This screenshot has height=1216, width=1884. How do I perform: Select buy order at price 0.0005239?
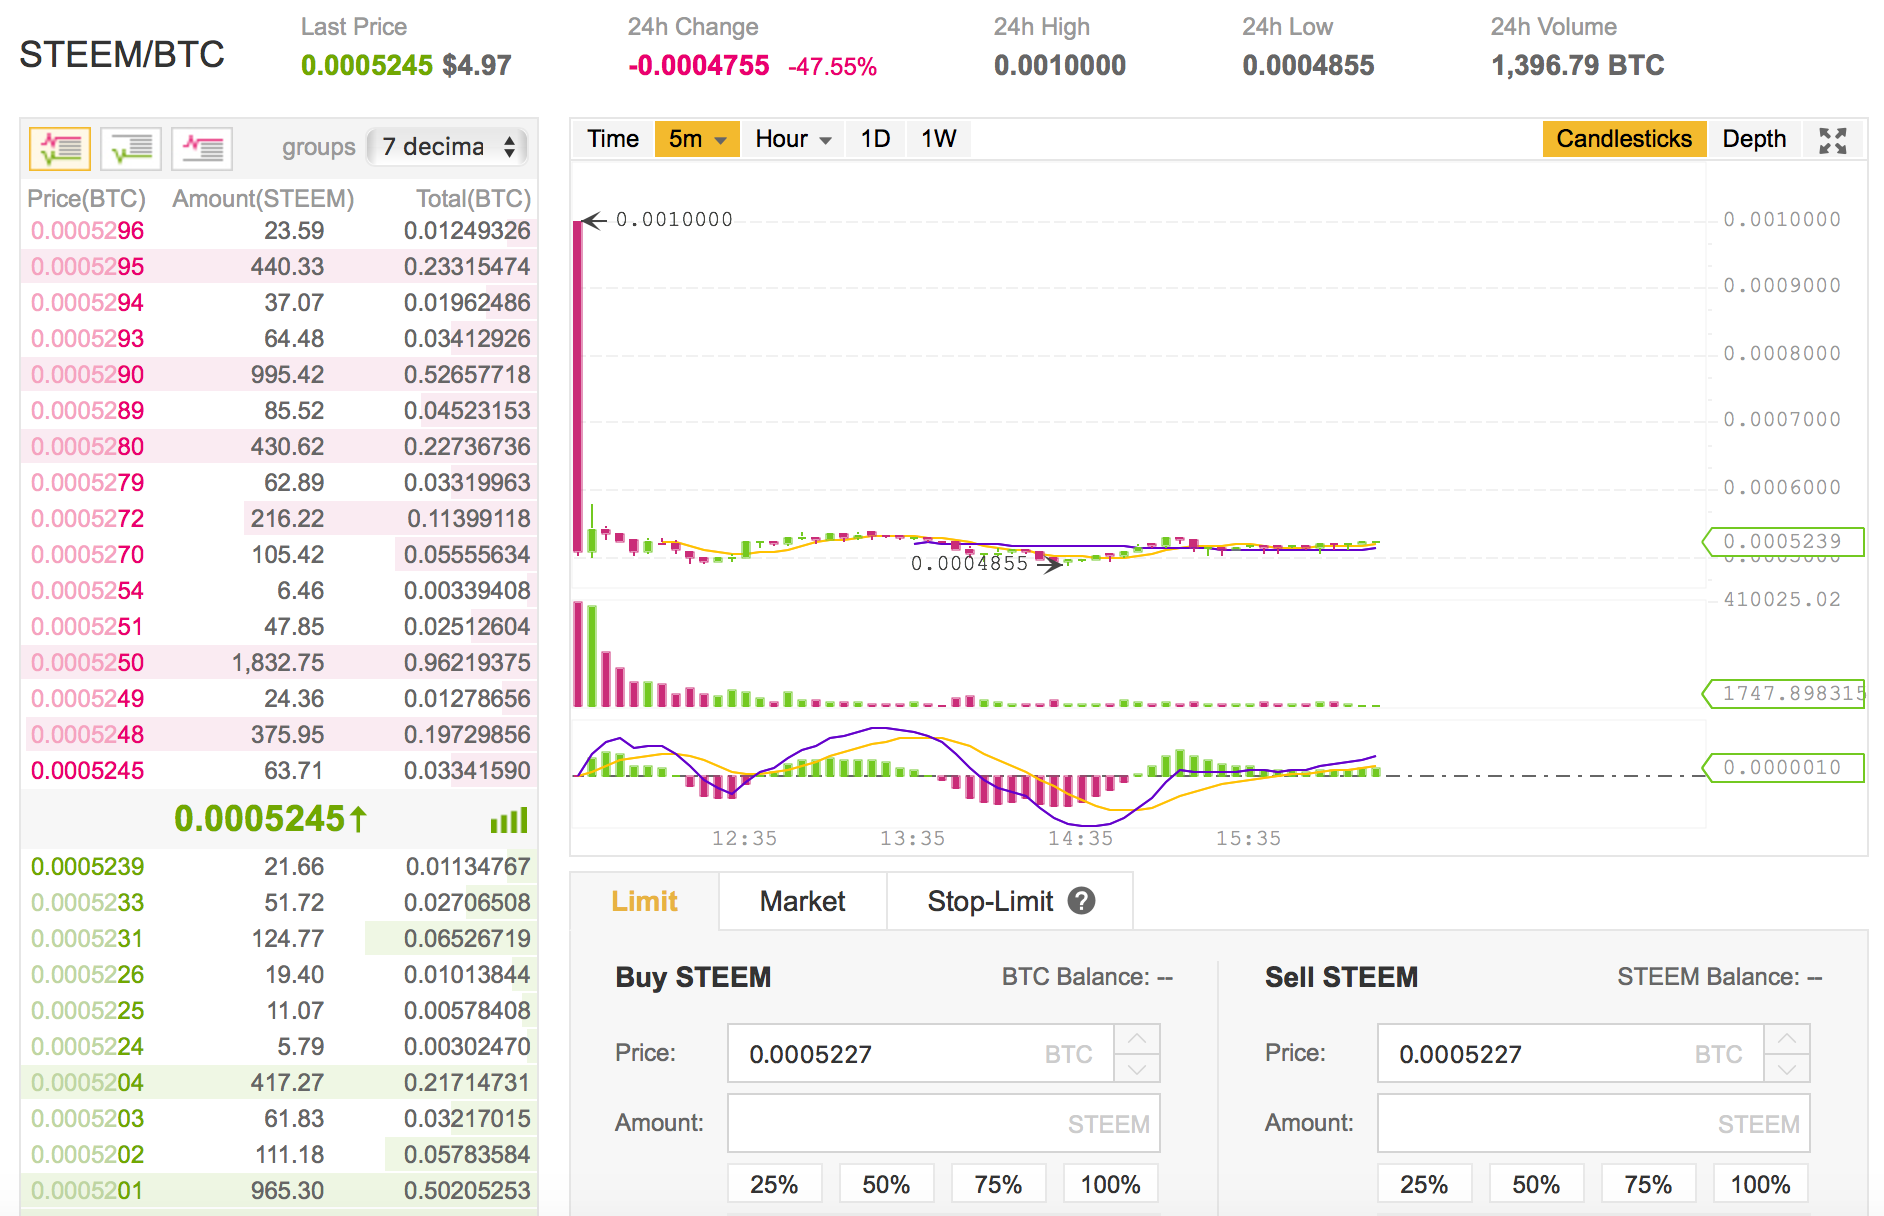279,867
